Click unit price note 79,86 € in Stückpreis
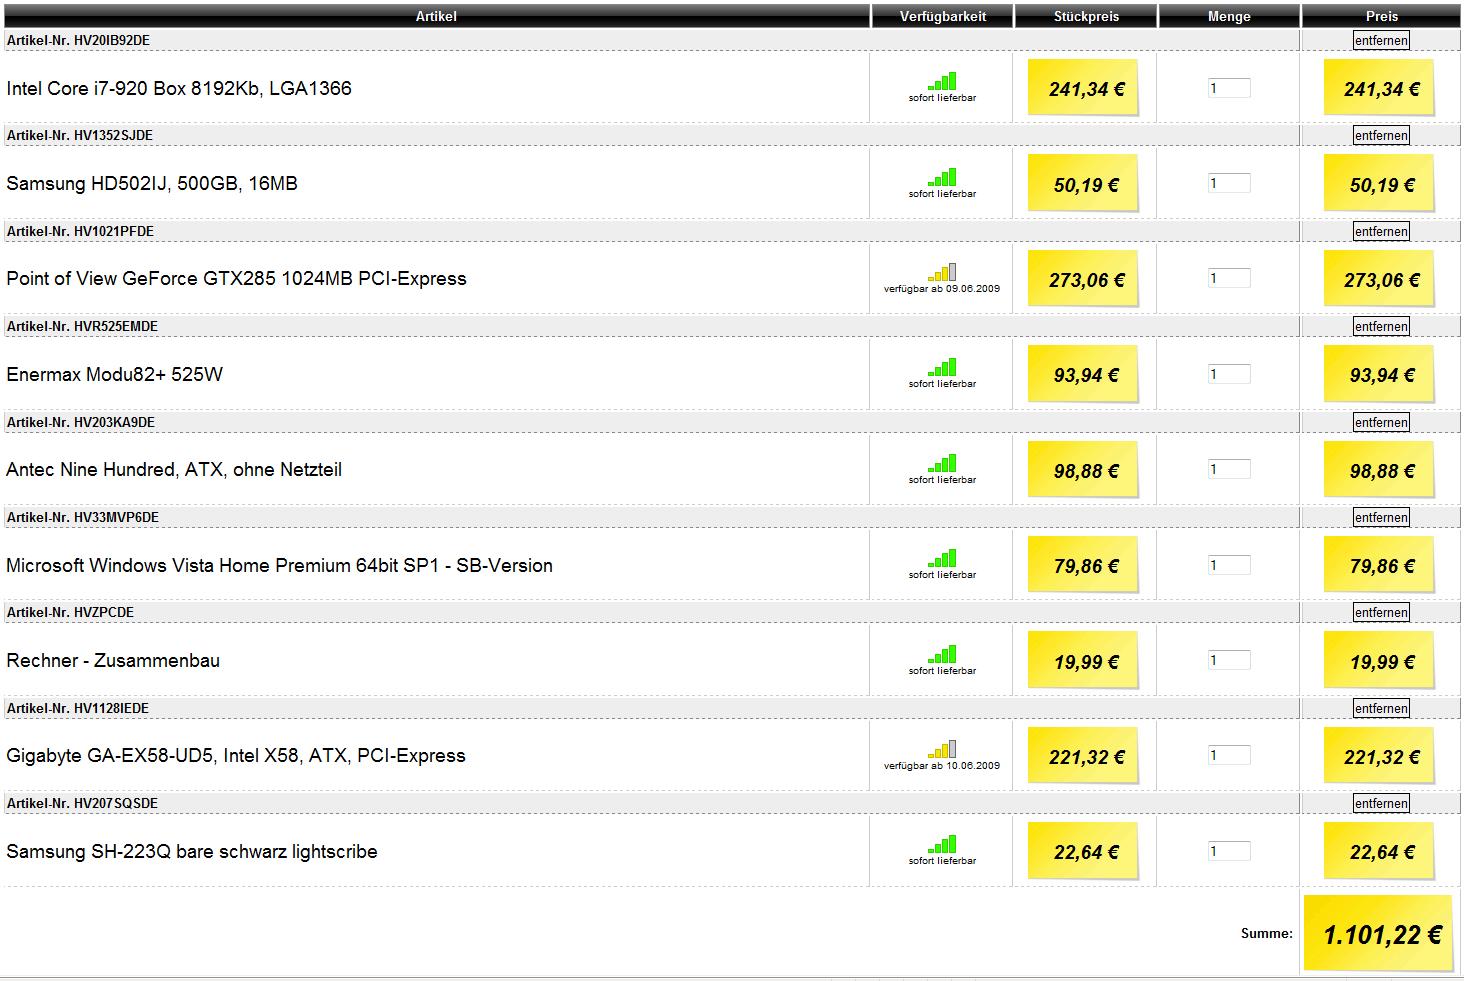The width and height of the screenshot is (1464, 981). [1084, 565]
